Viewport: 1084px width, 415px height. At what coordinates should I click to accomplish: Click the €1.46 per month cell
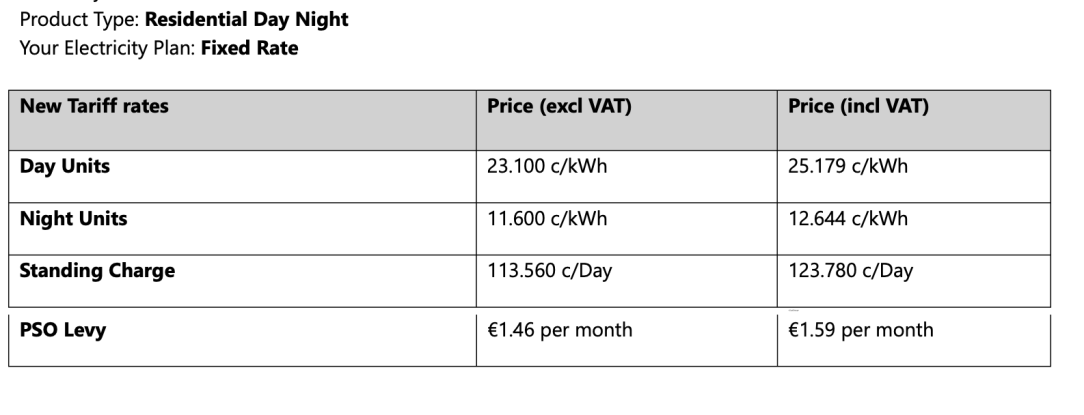click(x=626, y=337)
